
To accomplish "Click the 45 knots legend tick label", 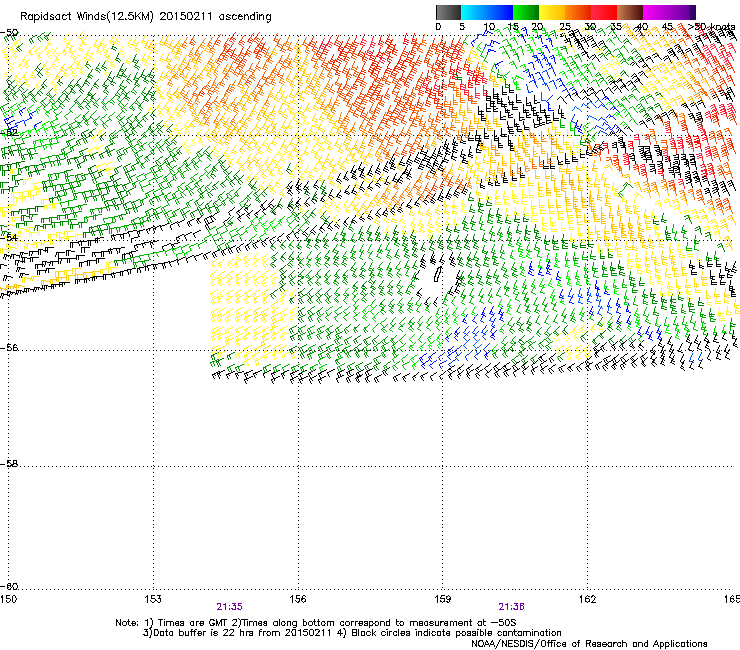I will click(667, 27).
